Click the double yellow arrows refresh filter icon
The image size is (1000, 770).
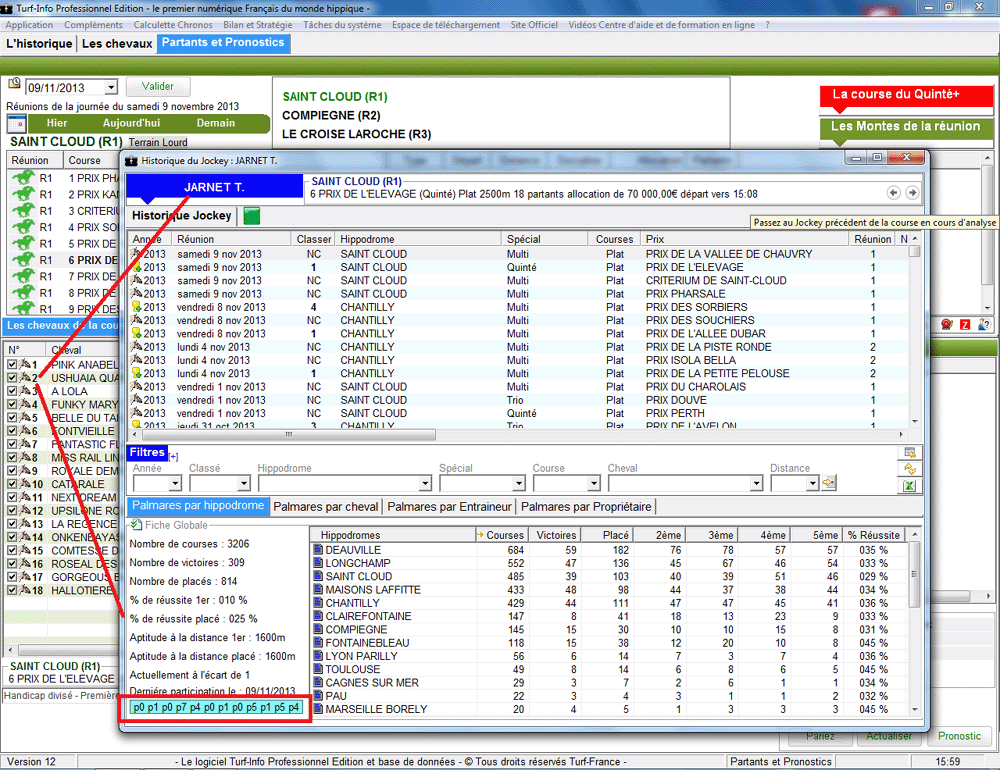(909, 469)
